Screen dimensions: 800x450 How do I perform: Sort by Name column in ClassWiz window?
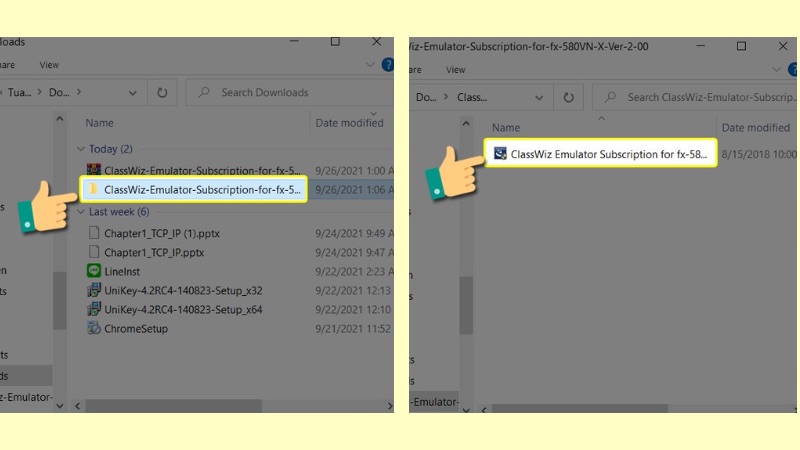506,128
